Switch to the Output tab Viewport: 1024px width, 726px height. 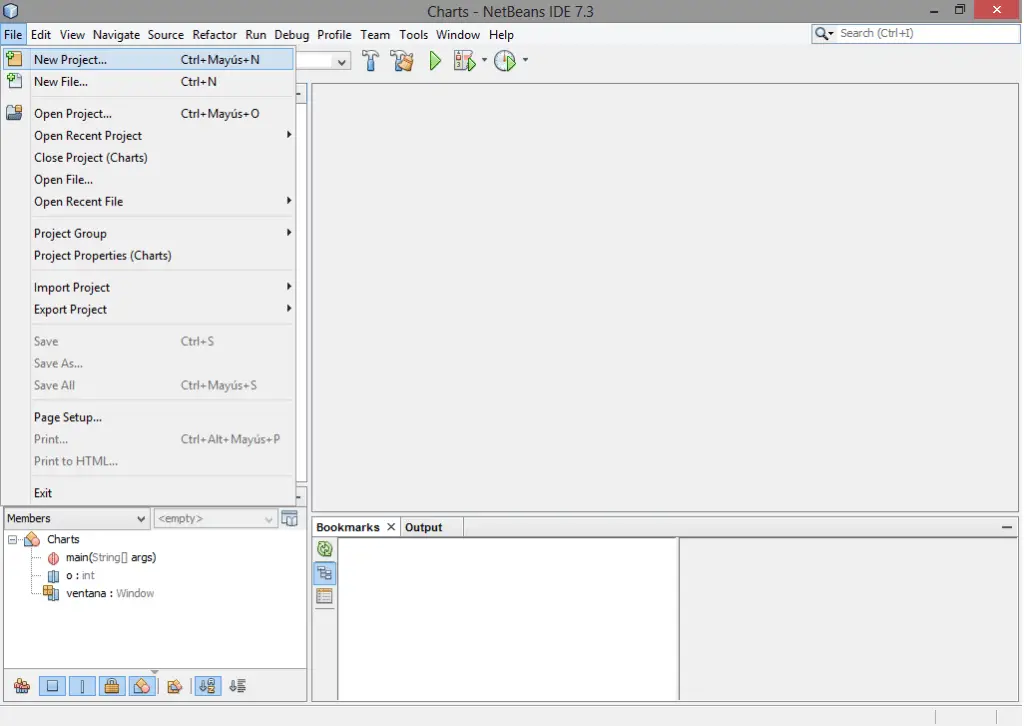[x=427, y=526]
